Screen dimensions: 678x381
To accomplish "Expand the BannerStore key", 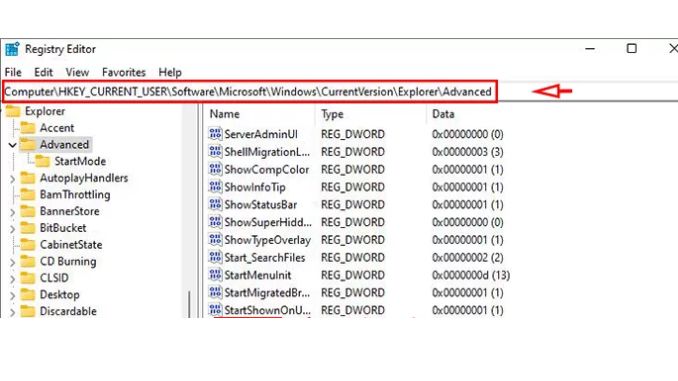I will [12, 212].
